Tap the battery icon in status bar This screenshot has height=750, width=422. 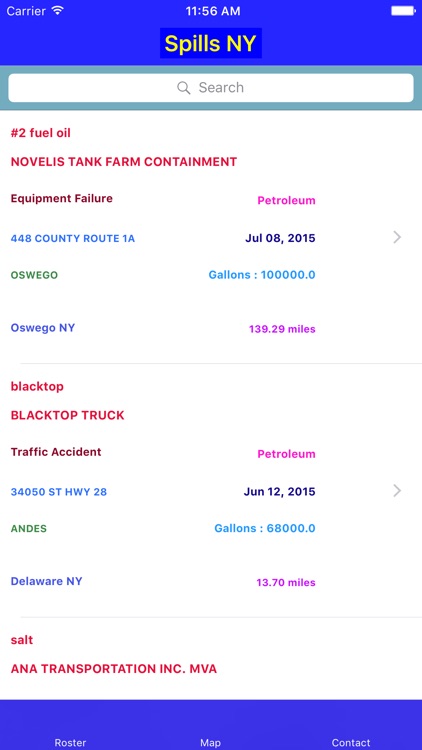[403, 11]
